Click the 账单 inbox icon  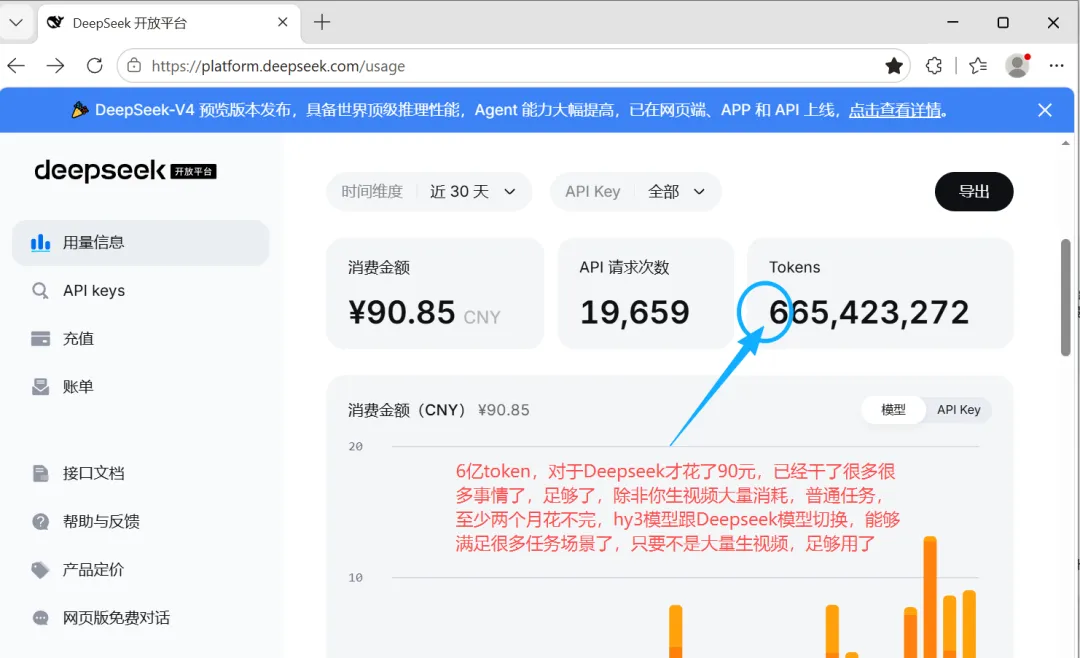[x=41, y=387]
